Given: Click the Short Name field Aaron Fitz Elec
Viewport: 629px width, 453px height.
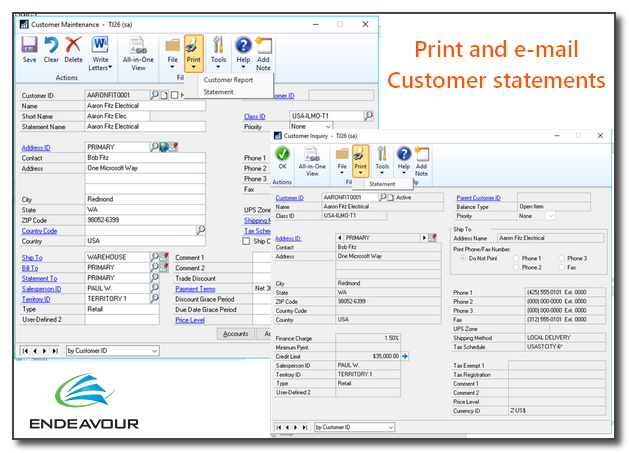Looking at the screenshot, I should (117, 116).
